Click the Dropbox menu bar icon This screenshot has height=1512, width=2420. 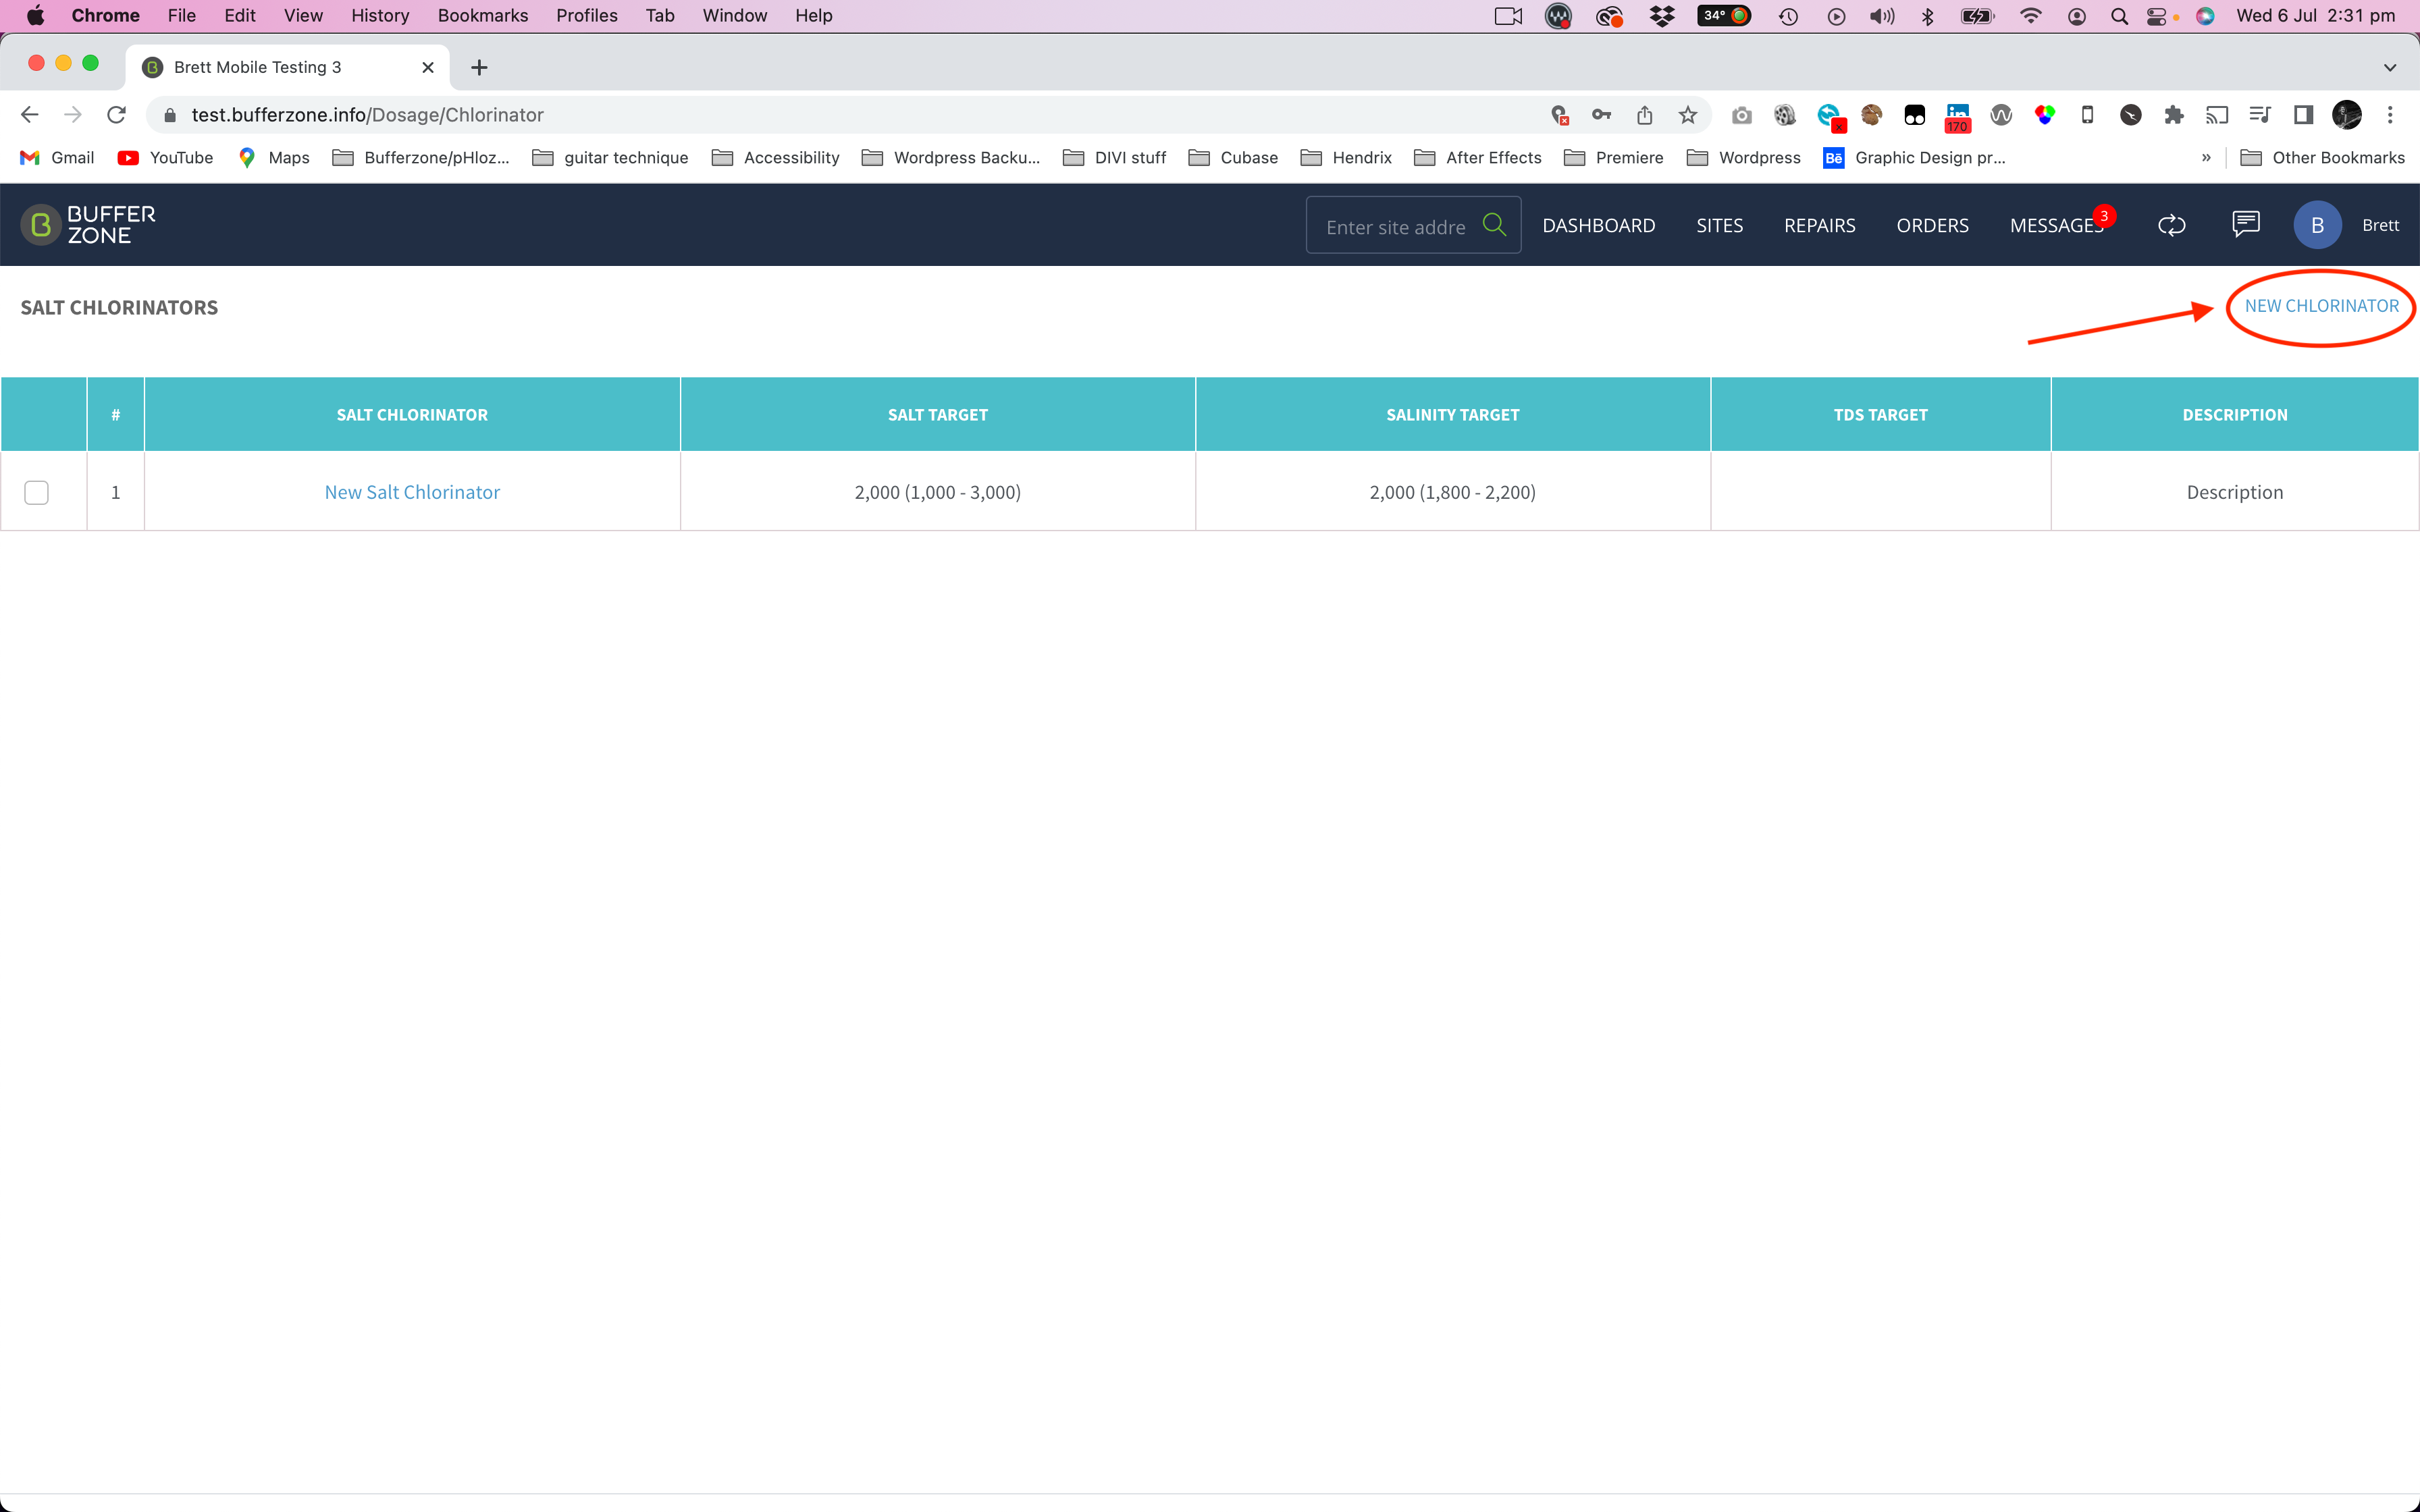[1662, 15]
